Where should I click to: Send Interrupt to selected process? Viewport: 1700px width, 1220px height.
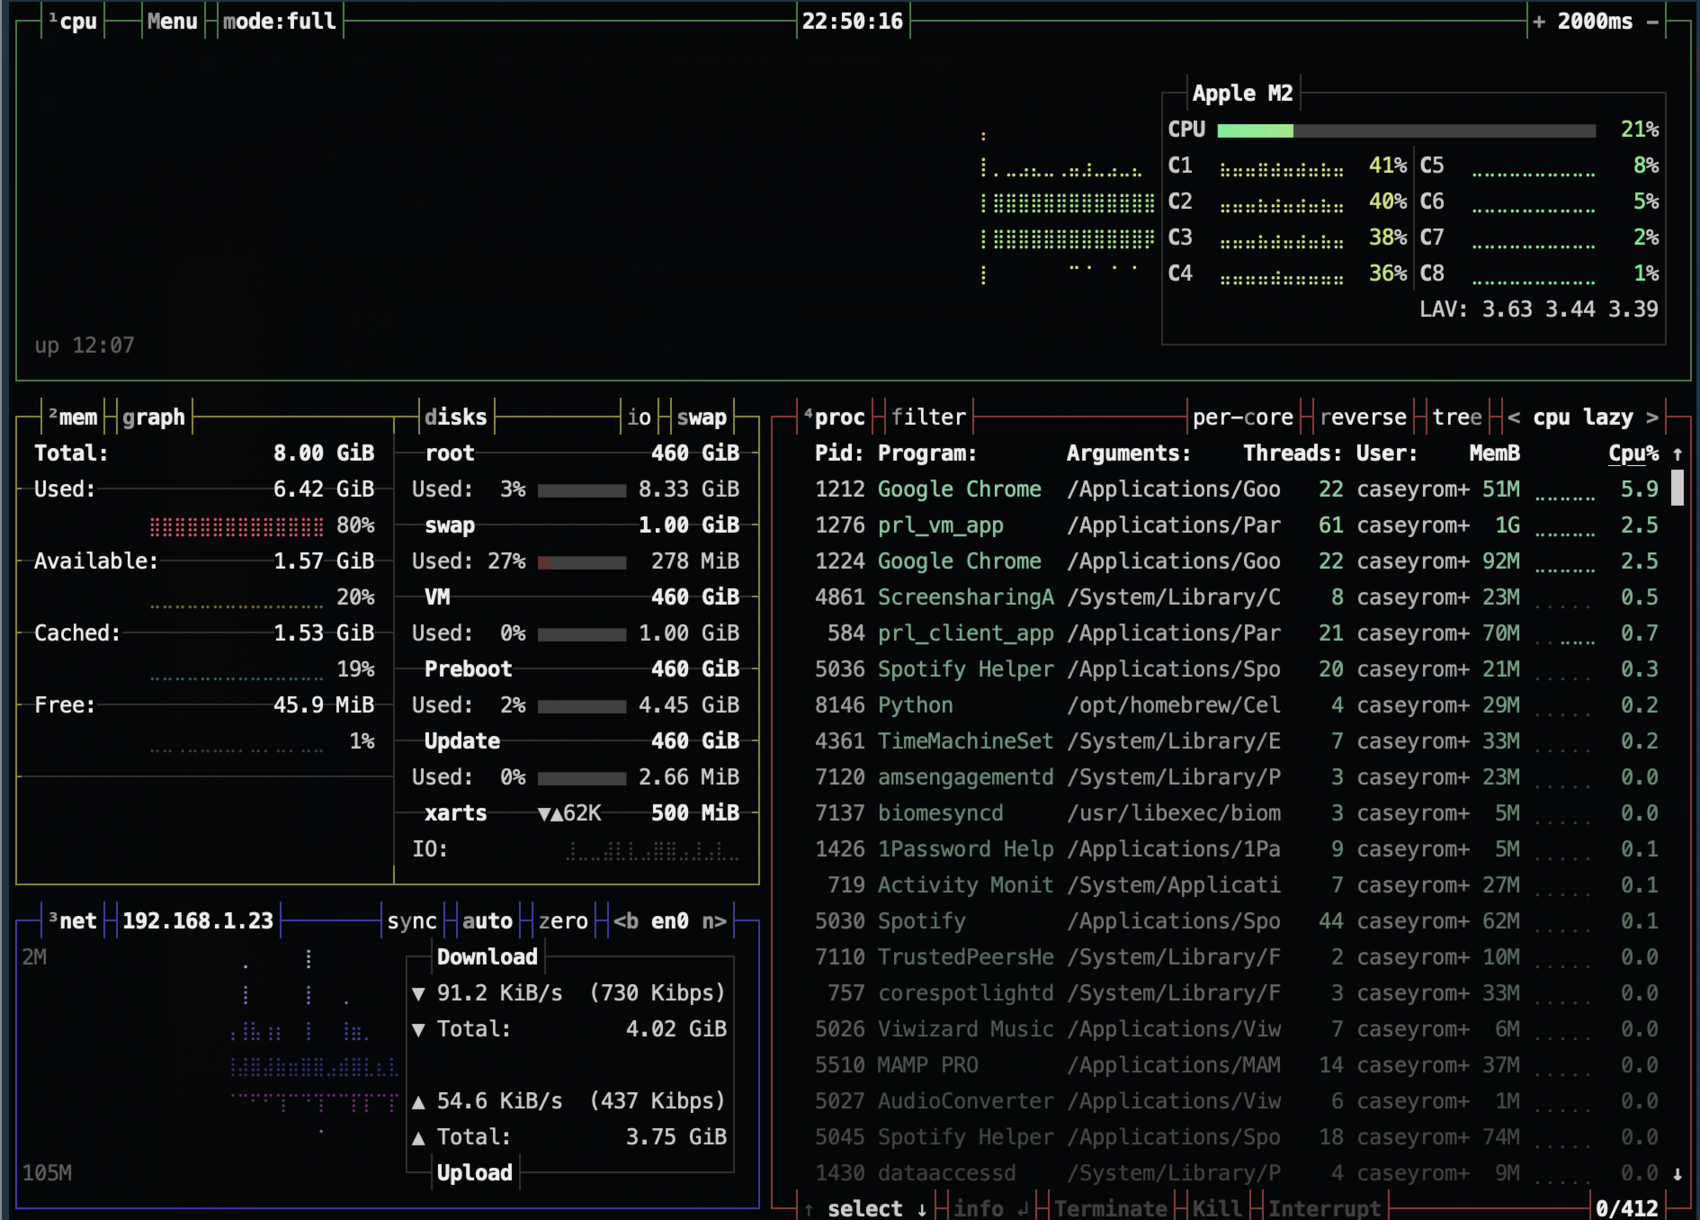[1325, 1209]
